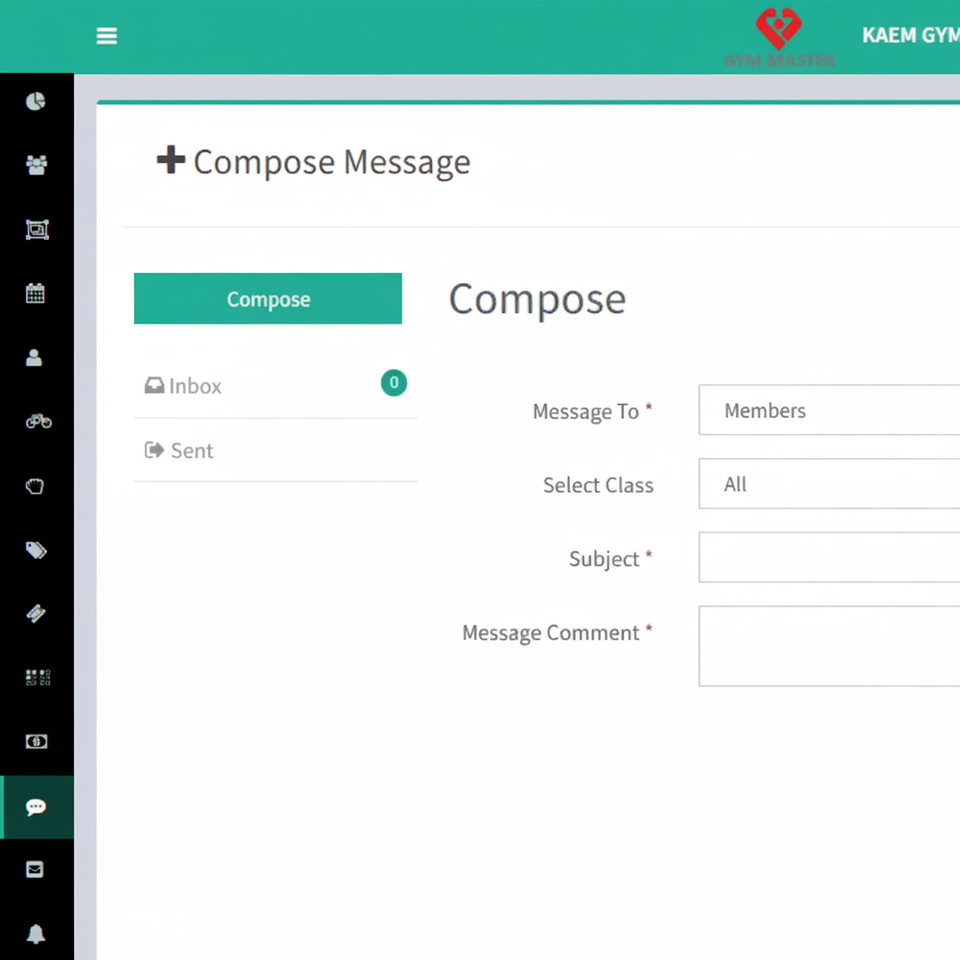Open the chat message sidebar icon
The height and width of the screenshot is (960, 960).
tap(36, 807)
